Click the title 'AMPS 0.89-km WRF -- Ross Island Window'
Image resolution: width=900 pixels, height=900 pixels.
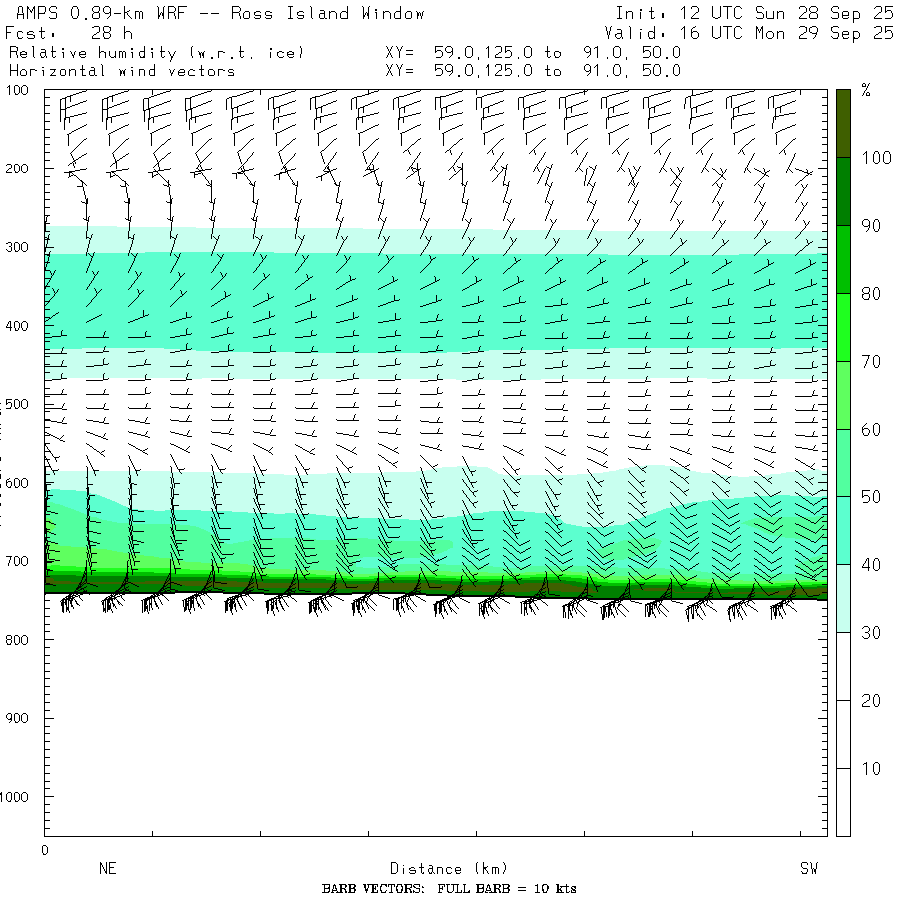click(x=220, y=13)
